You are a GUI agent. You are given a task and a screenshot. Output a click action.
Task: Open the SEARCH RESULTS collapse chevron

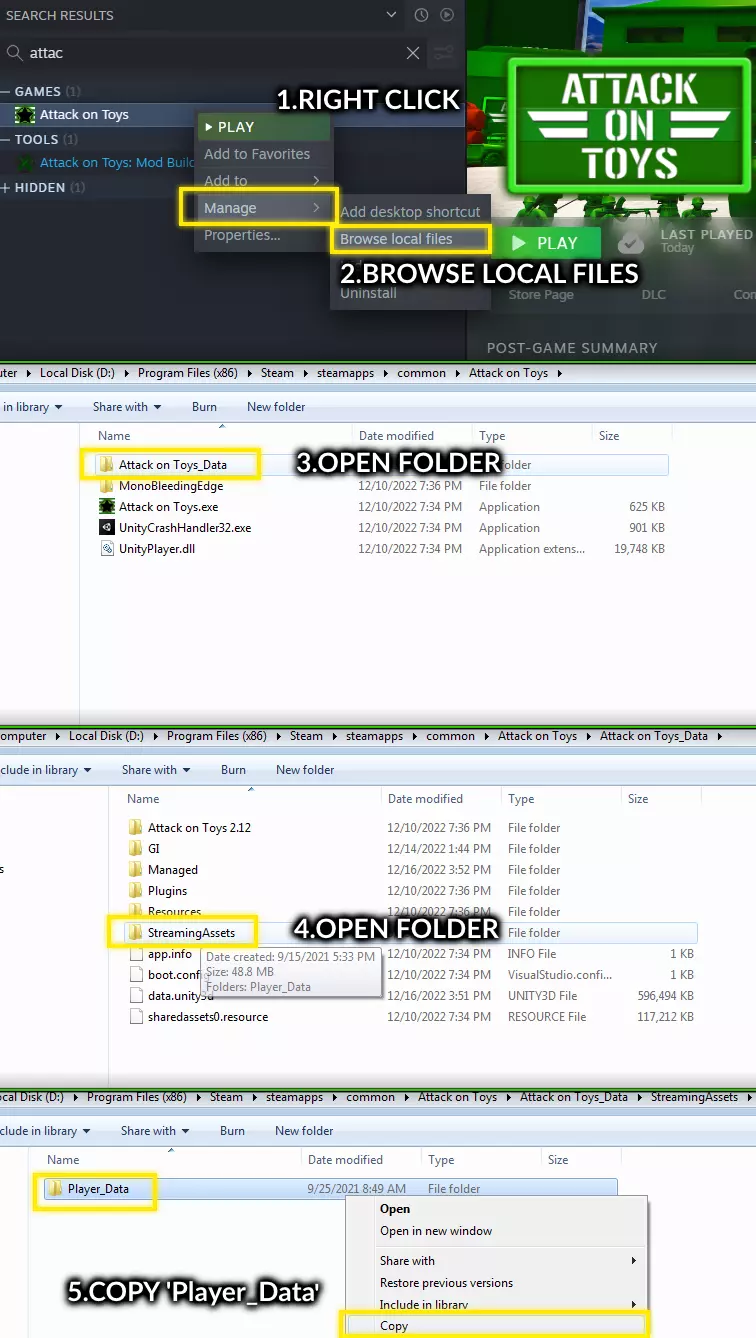pyautogui.click(x=391, y=15)
